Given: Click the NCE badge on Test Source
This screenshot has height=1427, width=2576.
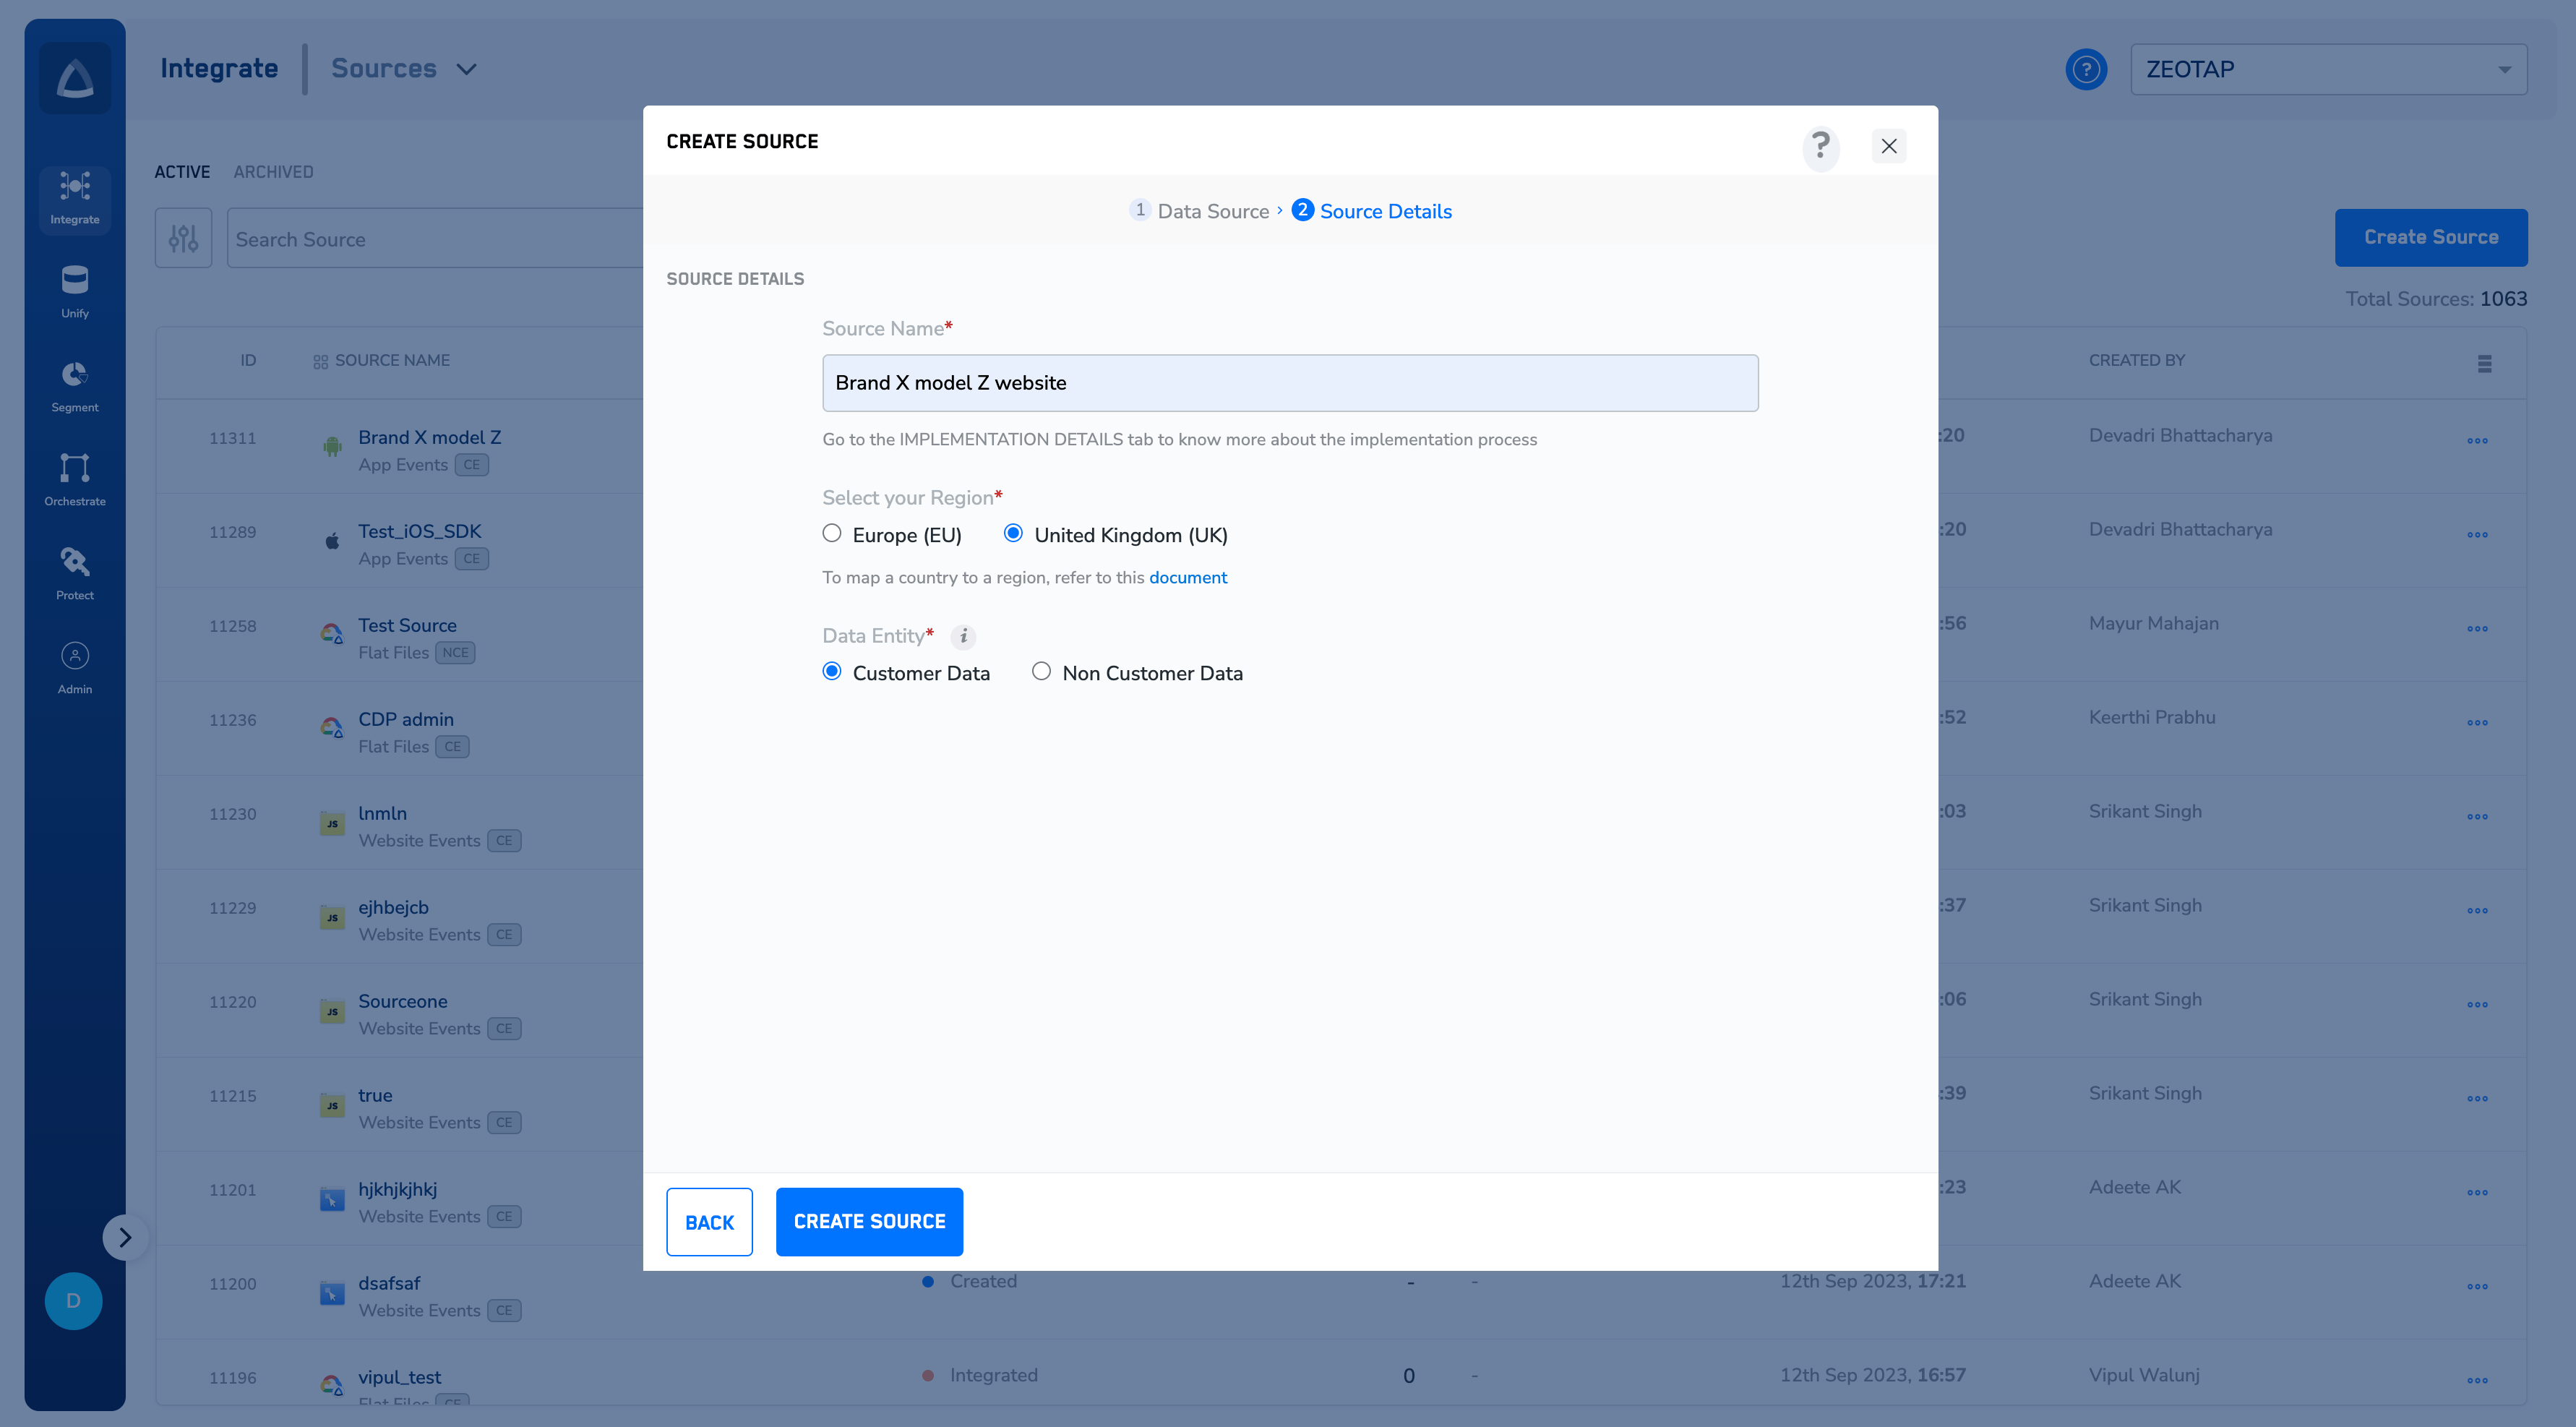Looking at the screenshot, I should [x=455, y=653].
